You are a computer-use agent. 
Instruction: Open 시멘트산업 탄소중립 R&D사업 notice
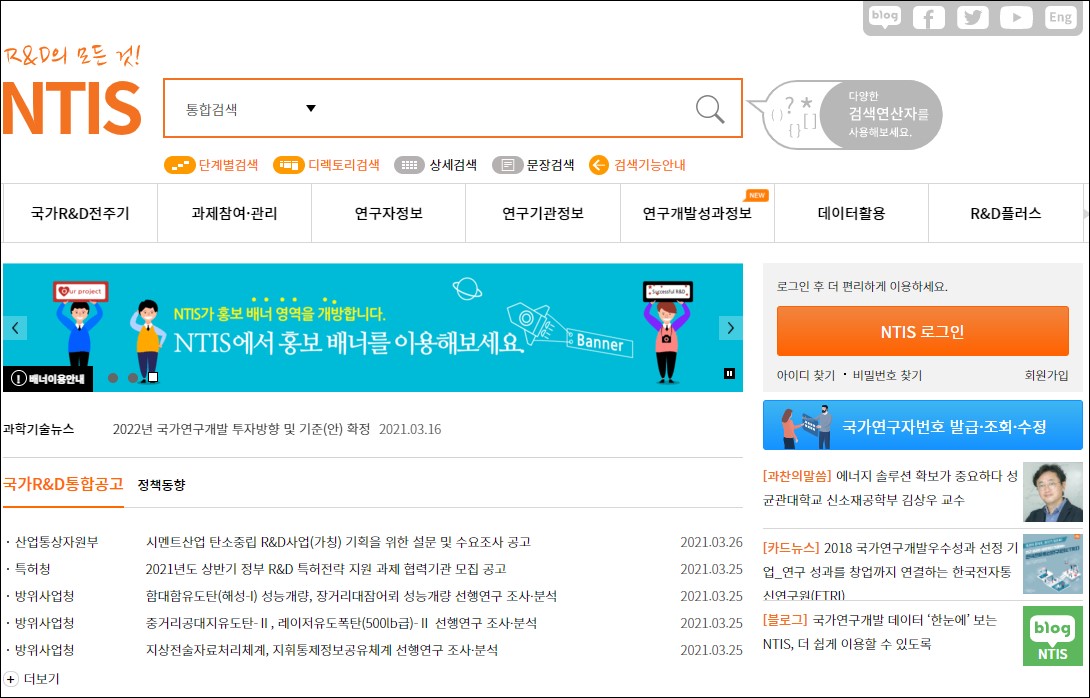tap(338, 542)
